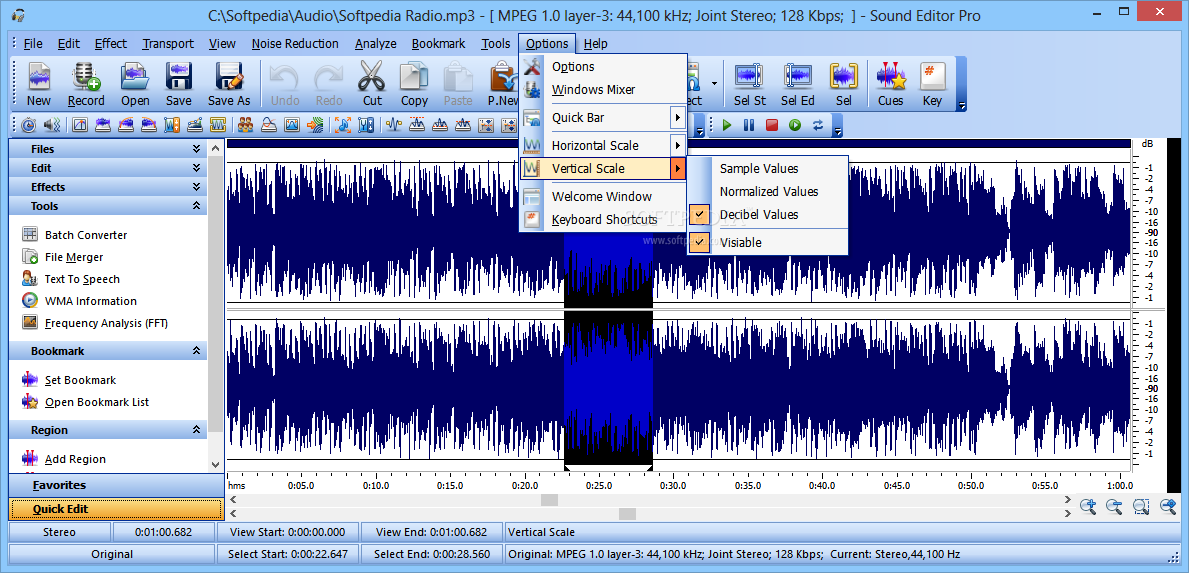Zoom out with the magnifier minus icon
This screenshot has height=573, width=1189.
coord(1114,507)
